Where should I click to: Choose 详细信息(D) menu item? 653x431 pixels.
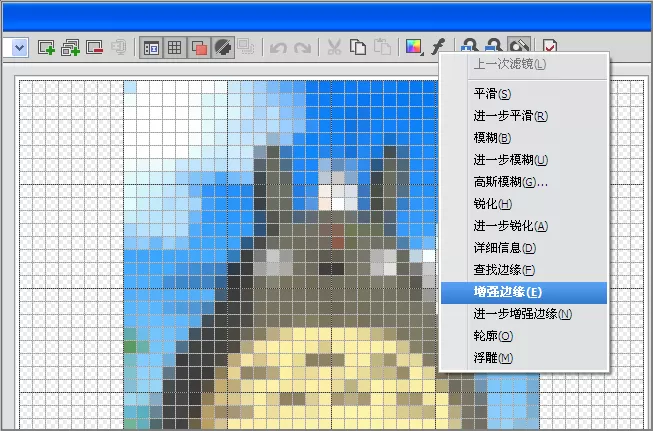(524, 248)
